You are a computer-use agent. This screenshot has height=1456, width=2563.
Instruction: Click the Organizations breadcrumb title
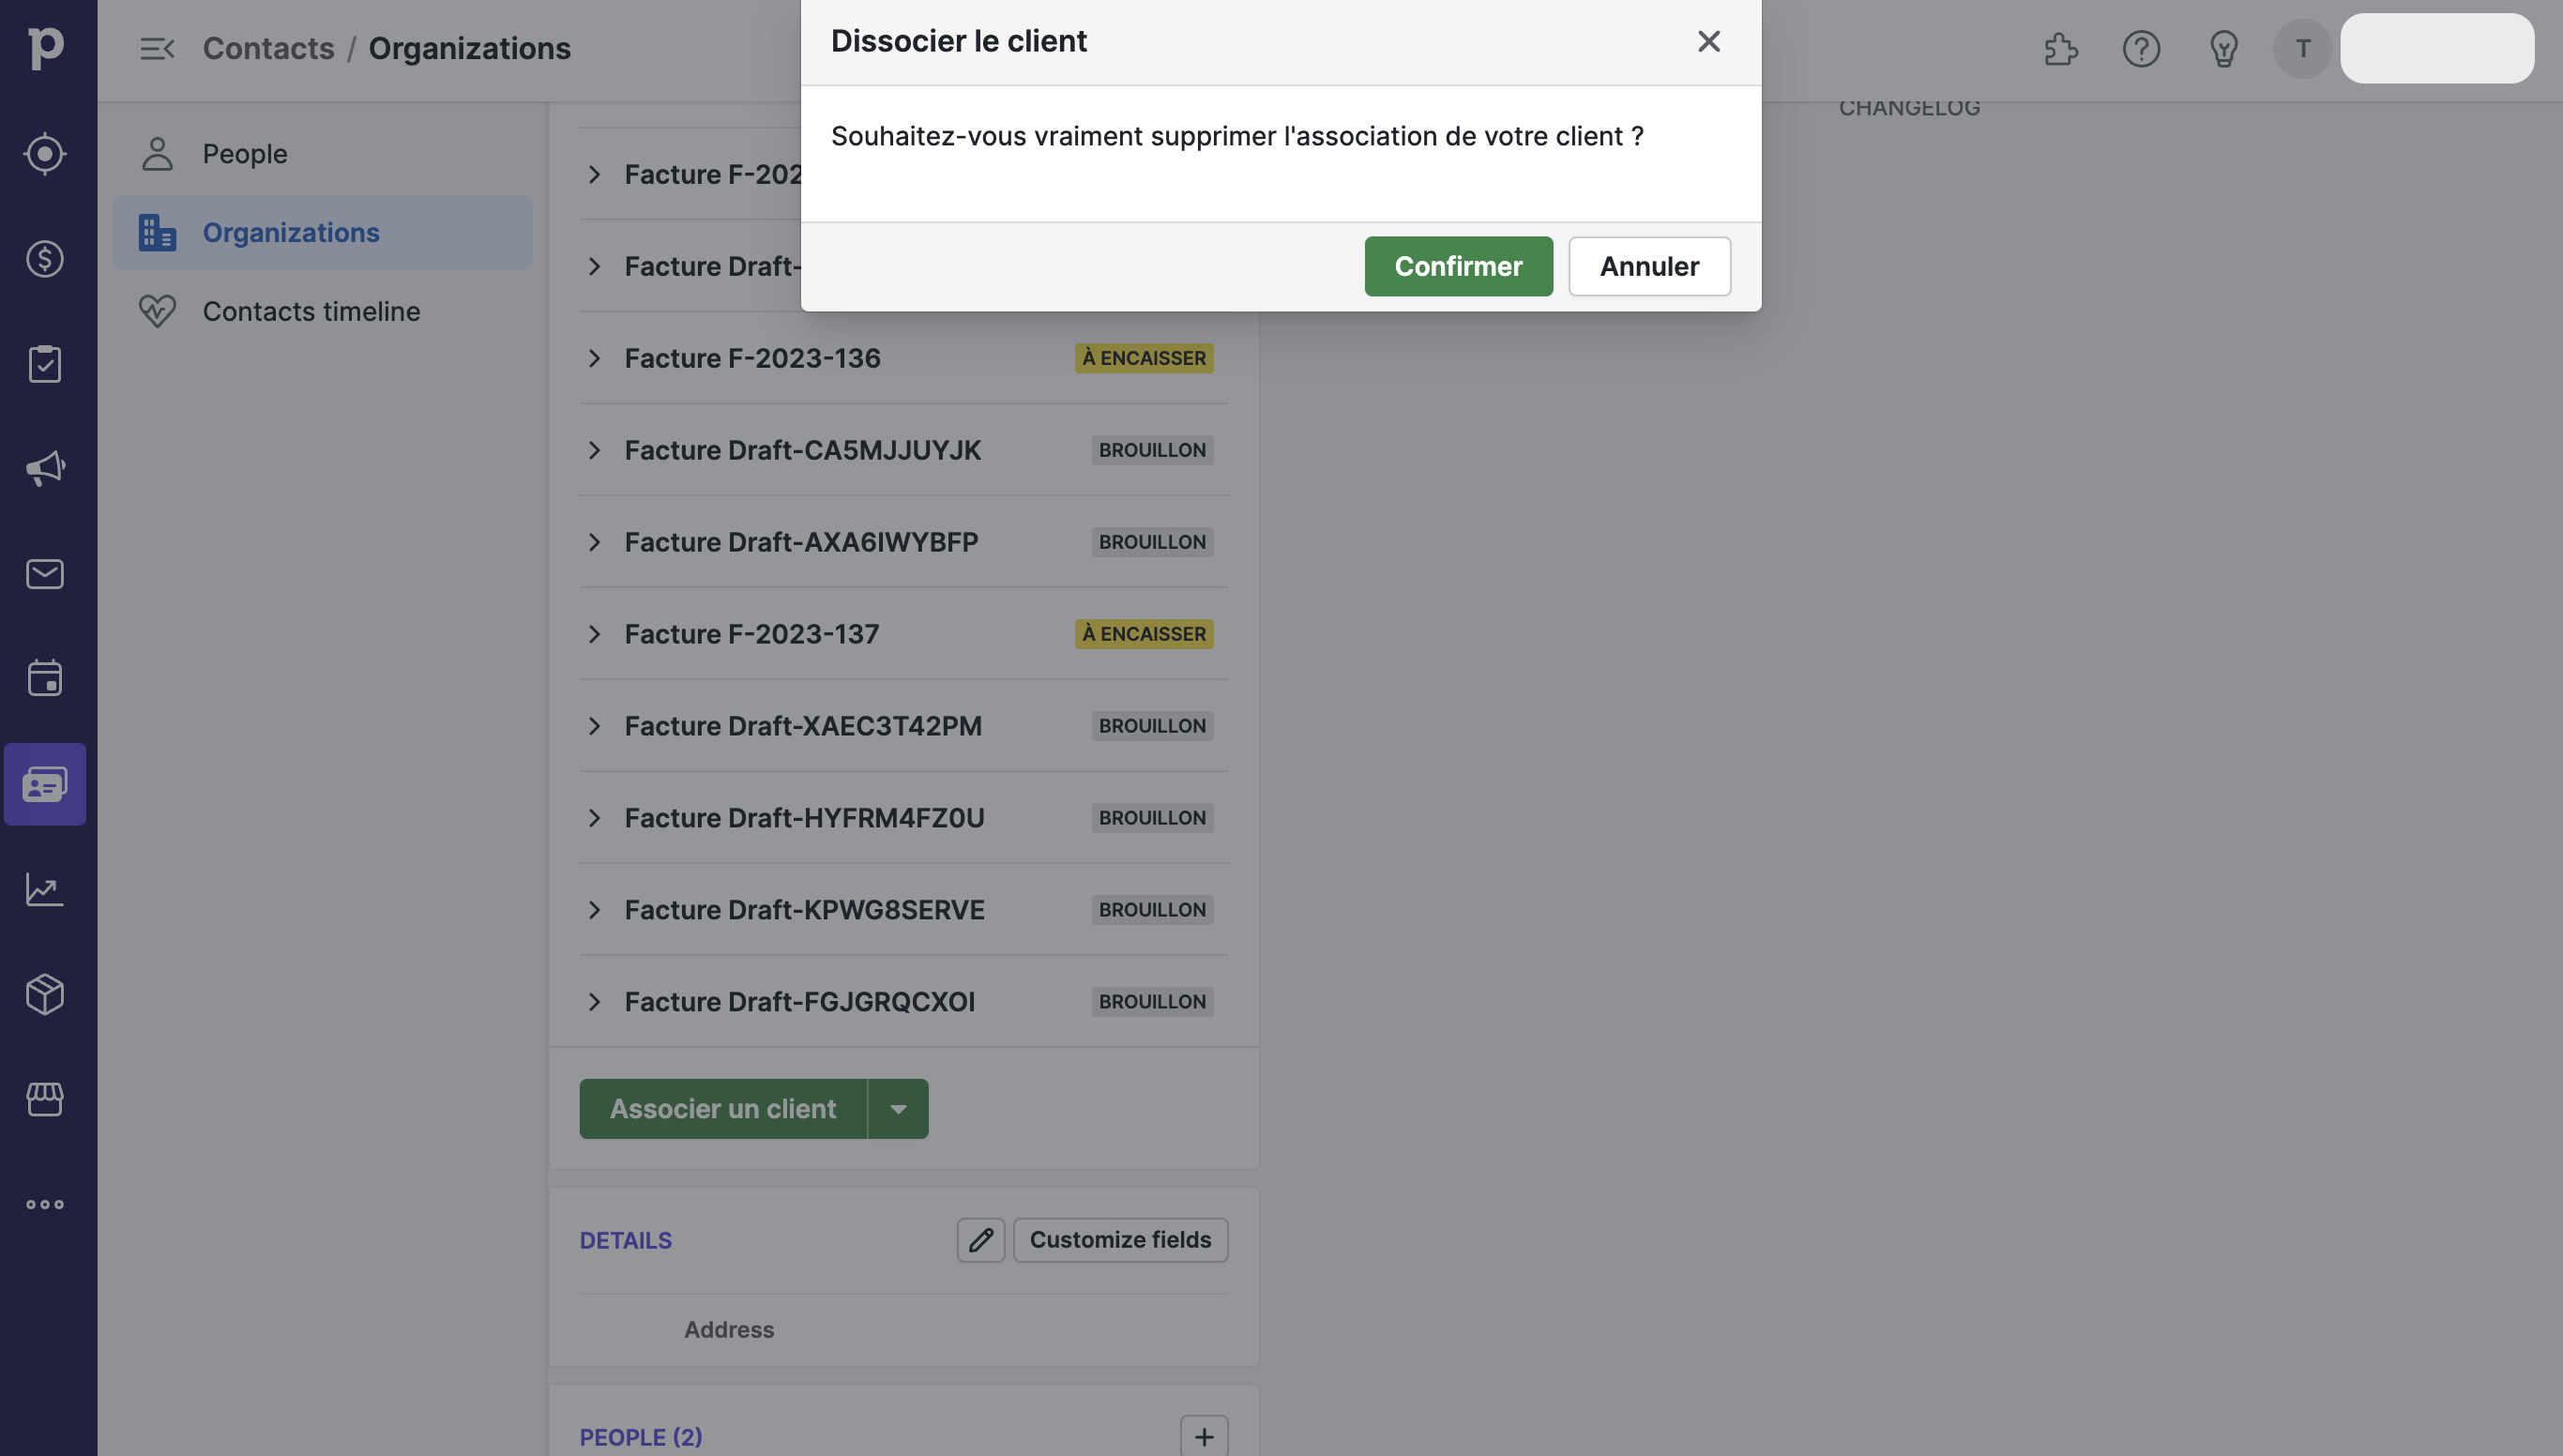point(469,48)
